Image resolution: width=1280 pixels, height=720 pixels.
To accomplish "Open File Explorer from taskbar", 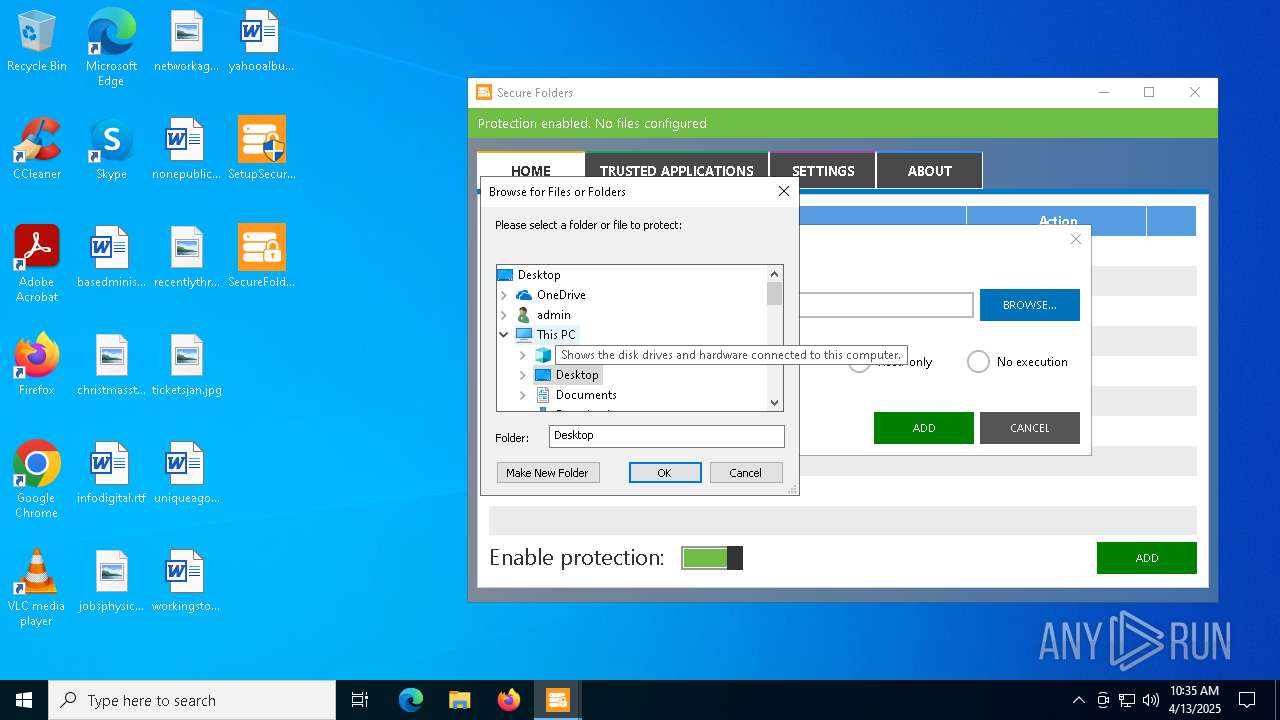I will pyautogui.click(x=459, y=700).
